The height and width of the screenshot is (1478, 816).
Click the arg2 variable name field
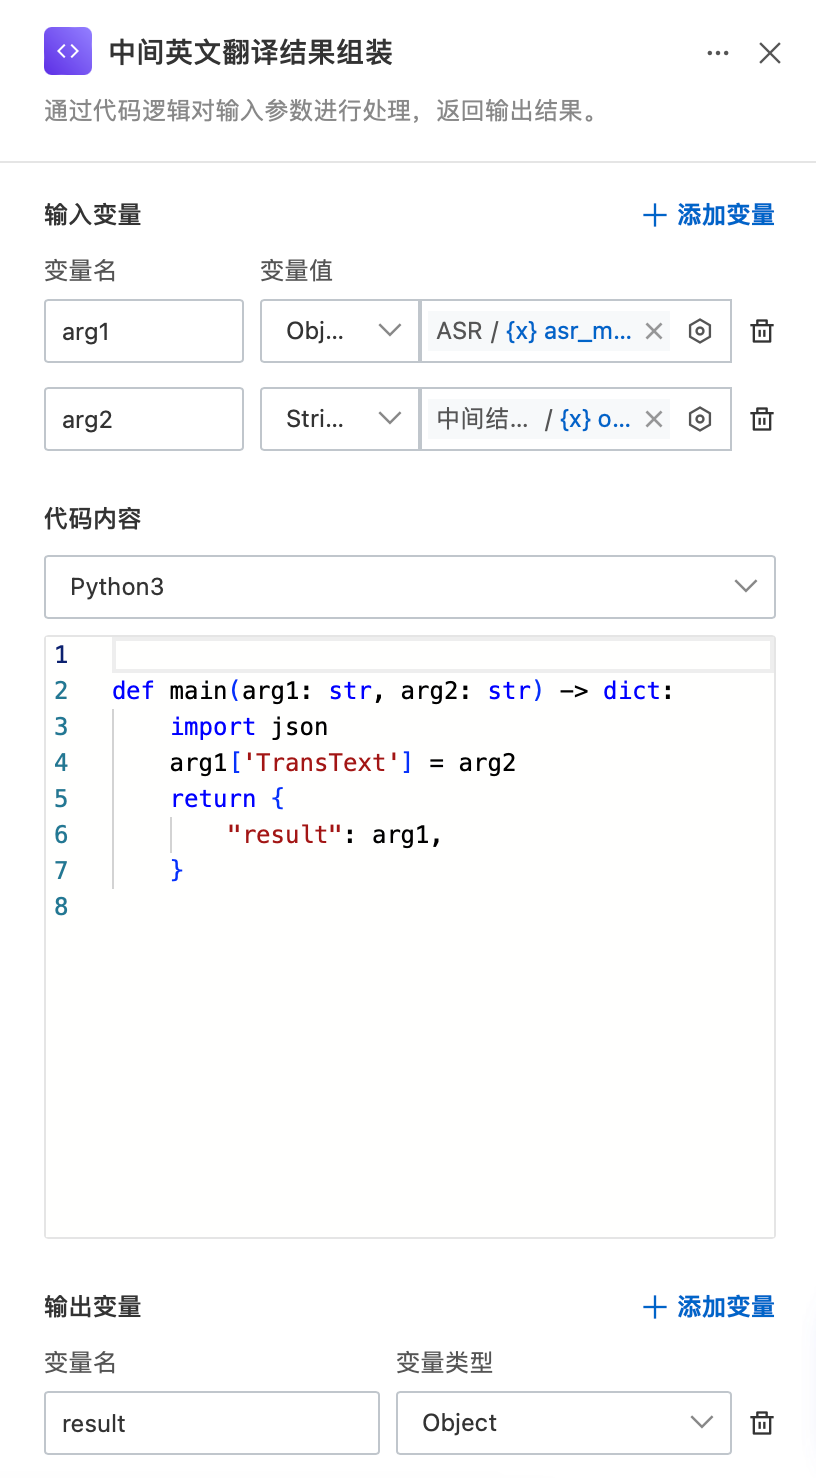pyautogui.click(x=144, y=419)
